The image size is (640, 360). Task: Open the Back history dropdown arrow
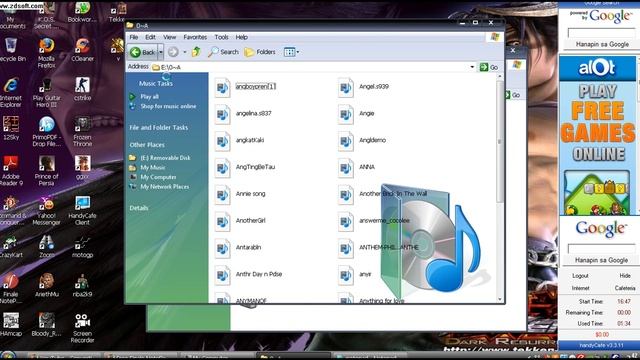(x=161, y=52)
